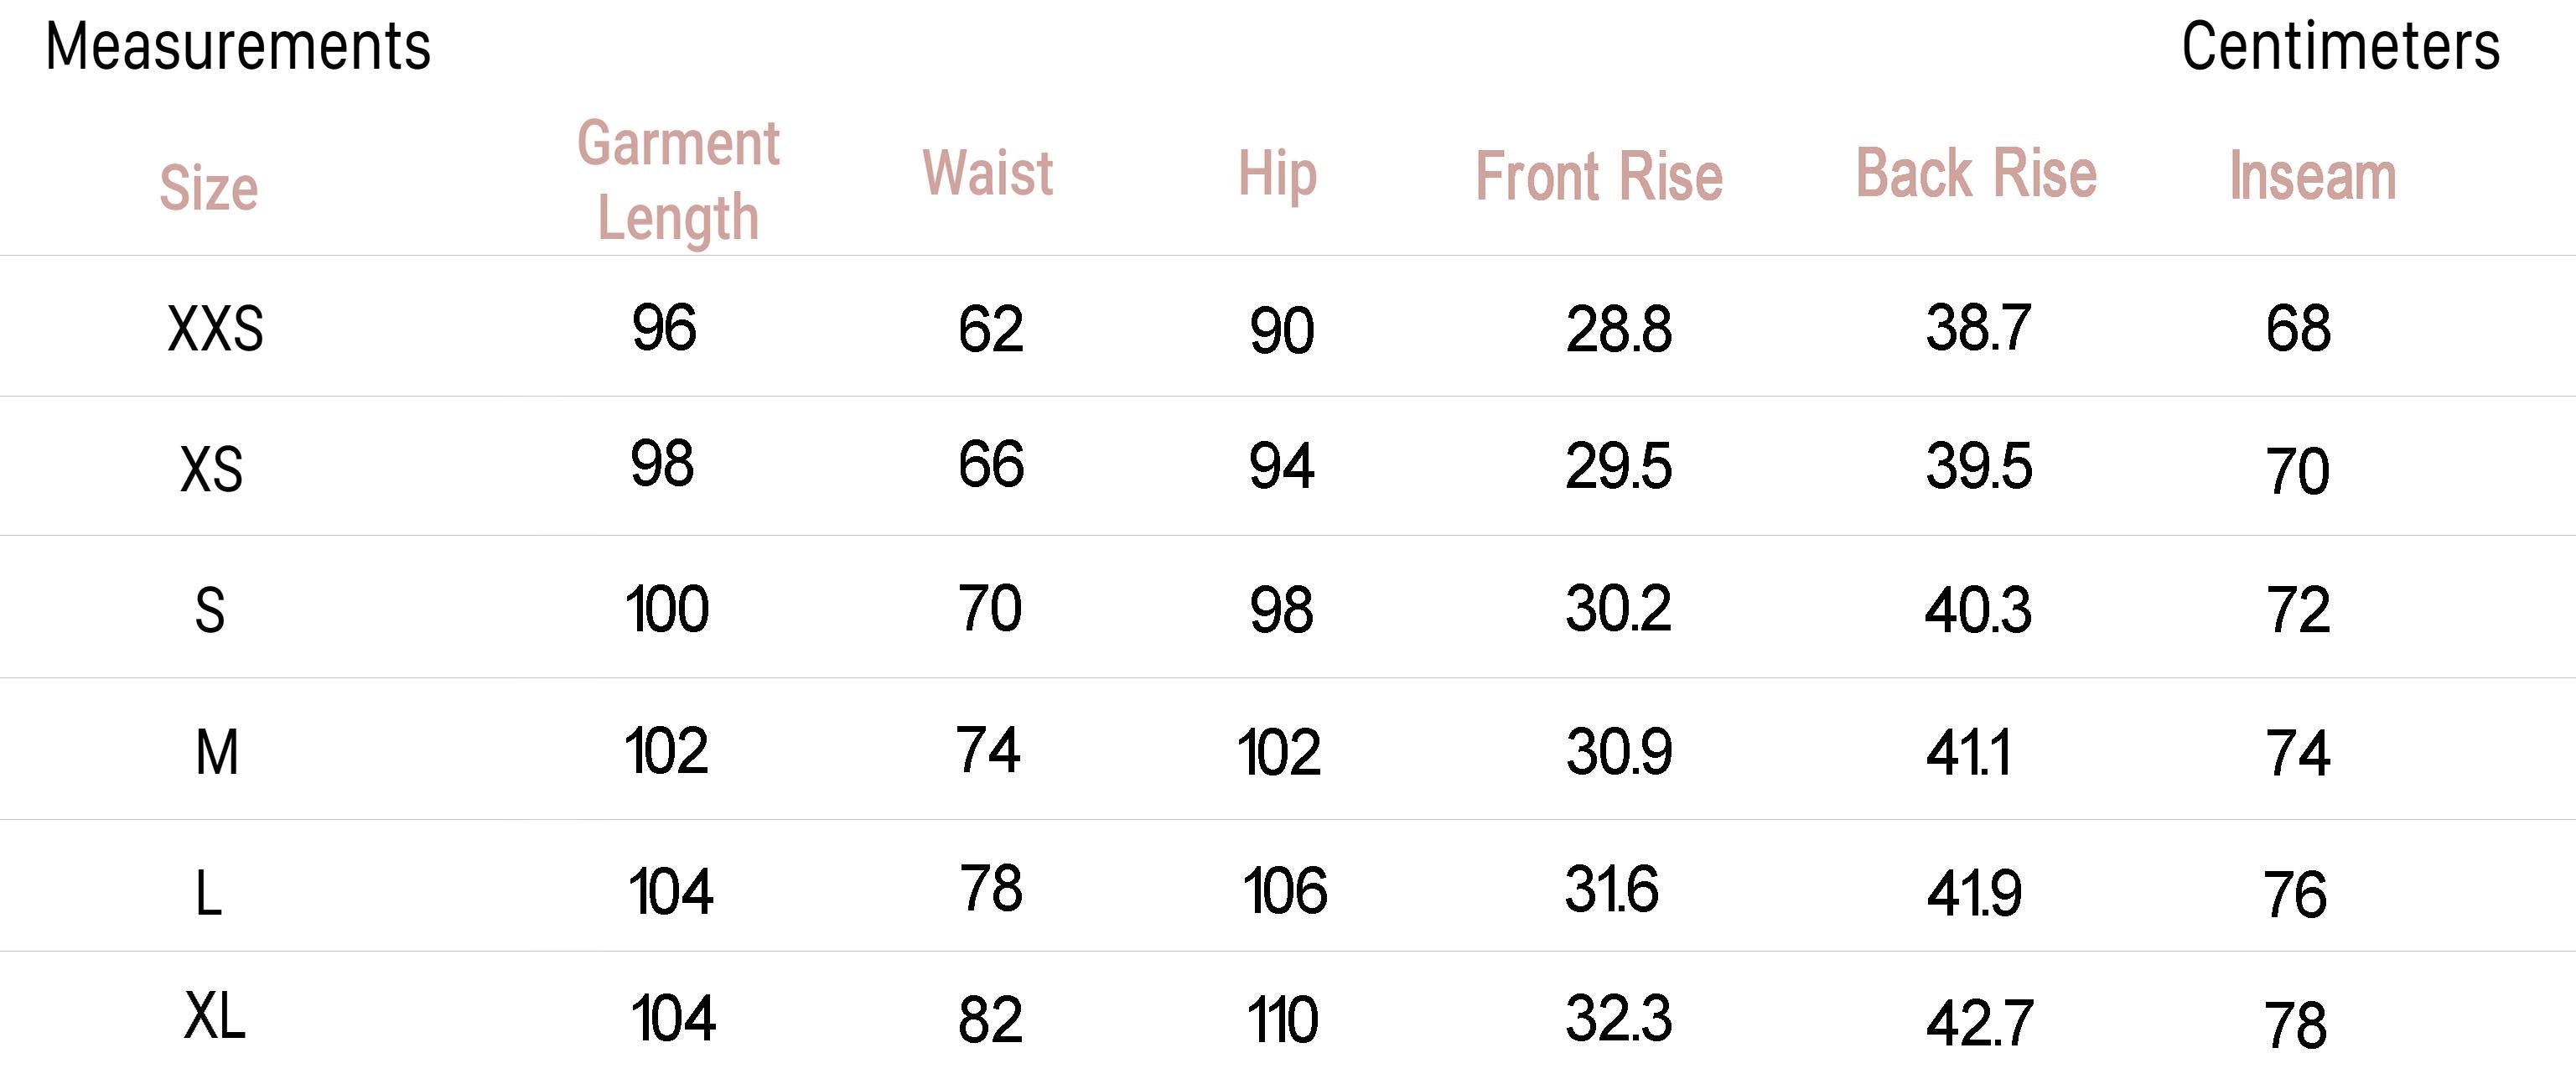Click the M size row label

pyautogui.click(x=216, y=752)
